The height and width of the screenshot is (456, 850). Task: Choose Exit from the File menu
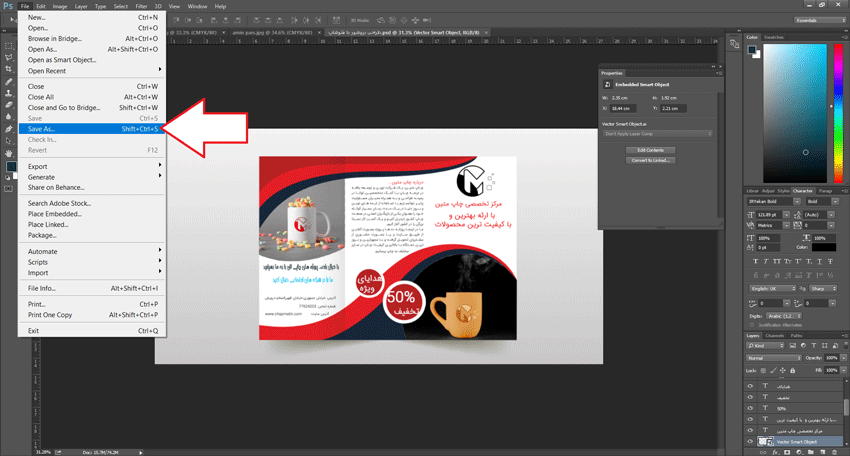point(92,331)
